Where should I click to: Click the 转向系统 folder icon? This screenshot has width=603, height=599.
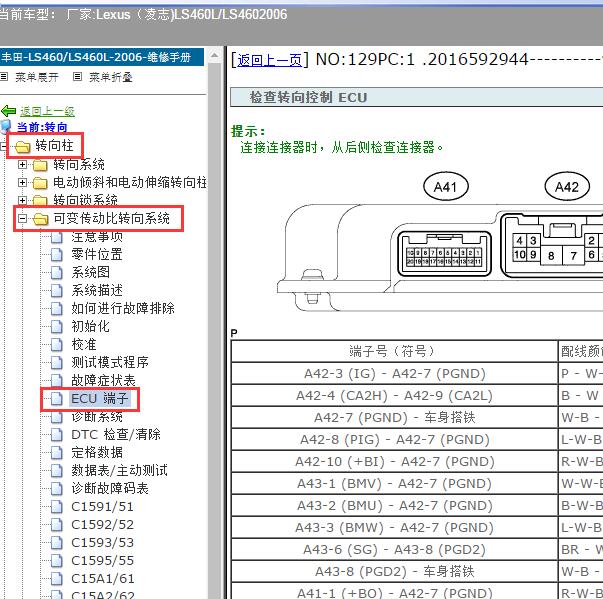pos(40,165)
